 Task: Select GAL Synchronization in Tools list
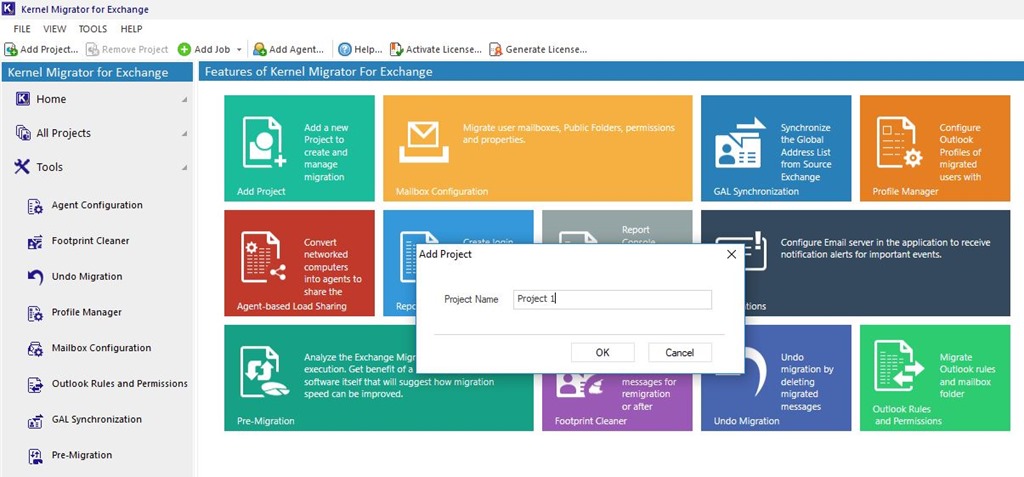tap(97, 419)
